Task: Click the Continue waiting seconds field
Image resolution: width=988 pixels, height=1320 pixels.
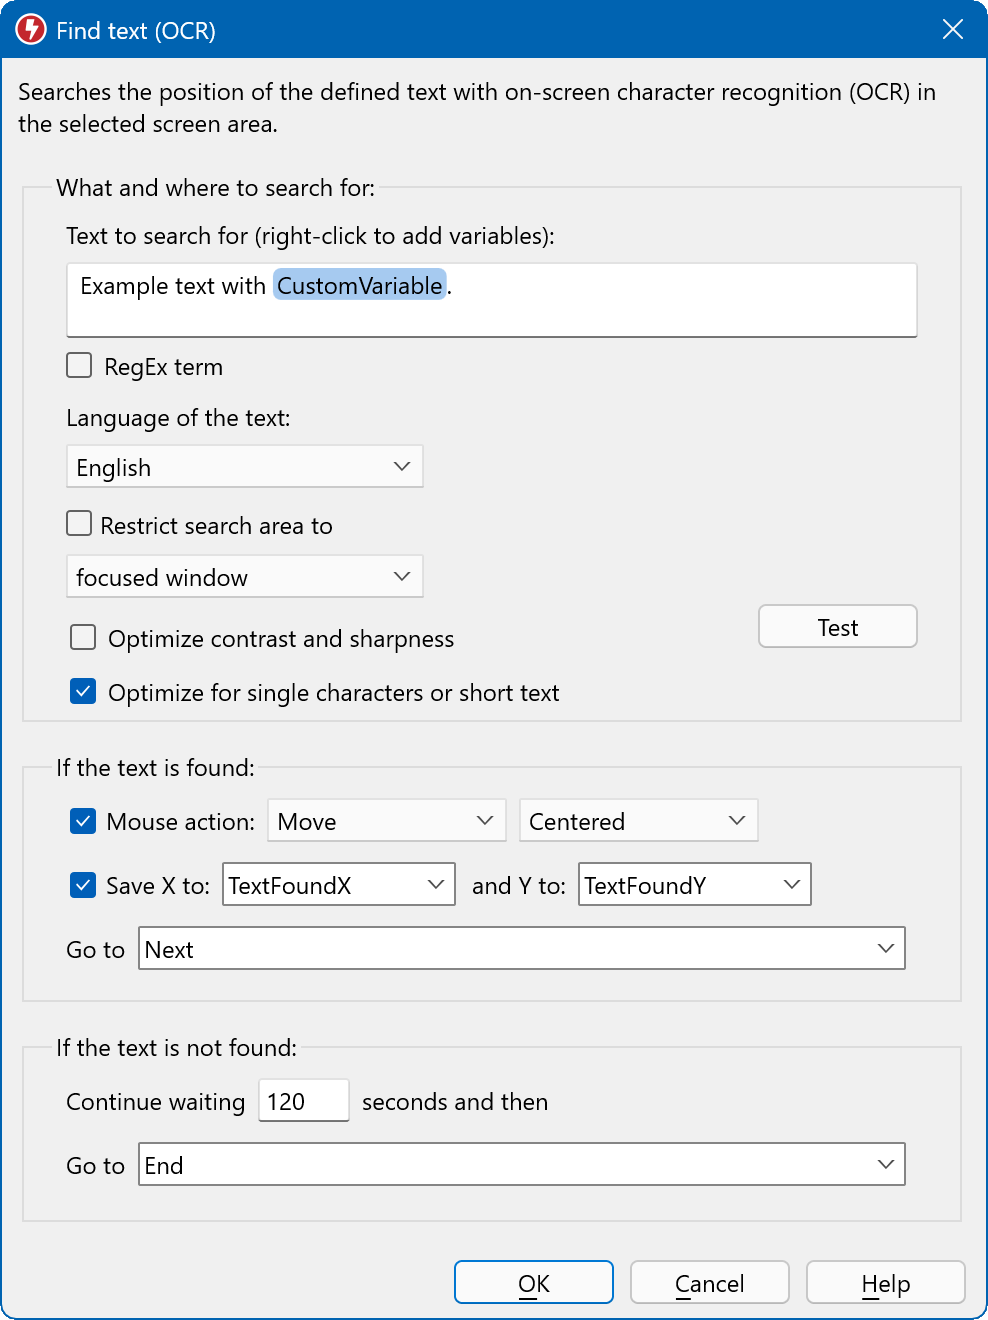Action: (303, 1101)
